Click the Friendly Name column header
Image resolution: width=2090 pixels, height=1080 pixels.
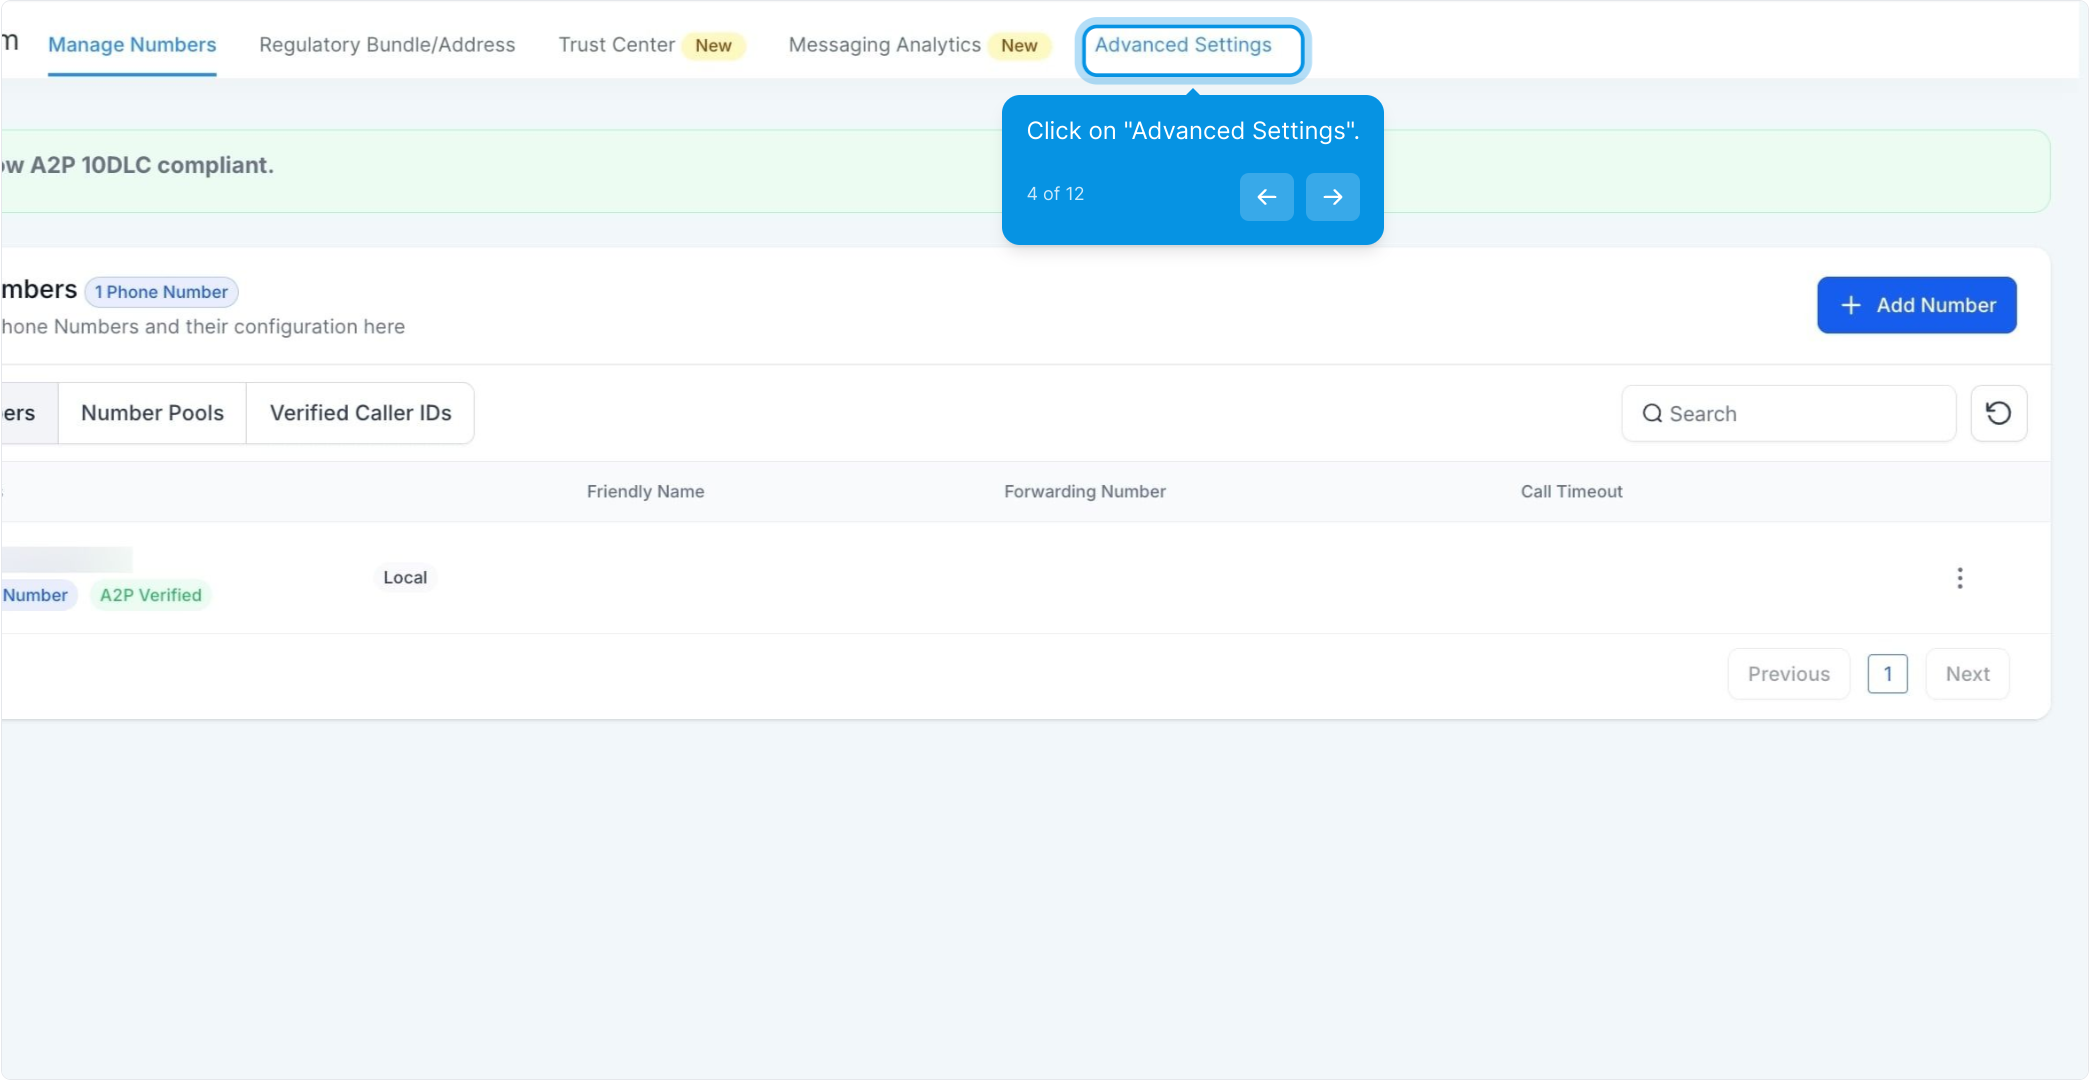click(645, 491)
